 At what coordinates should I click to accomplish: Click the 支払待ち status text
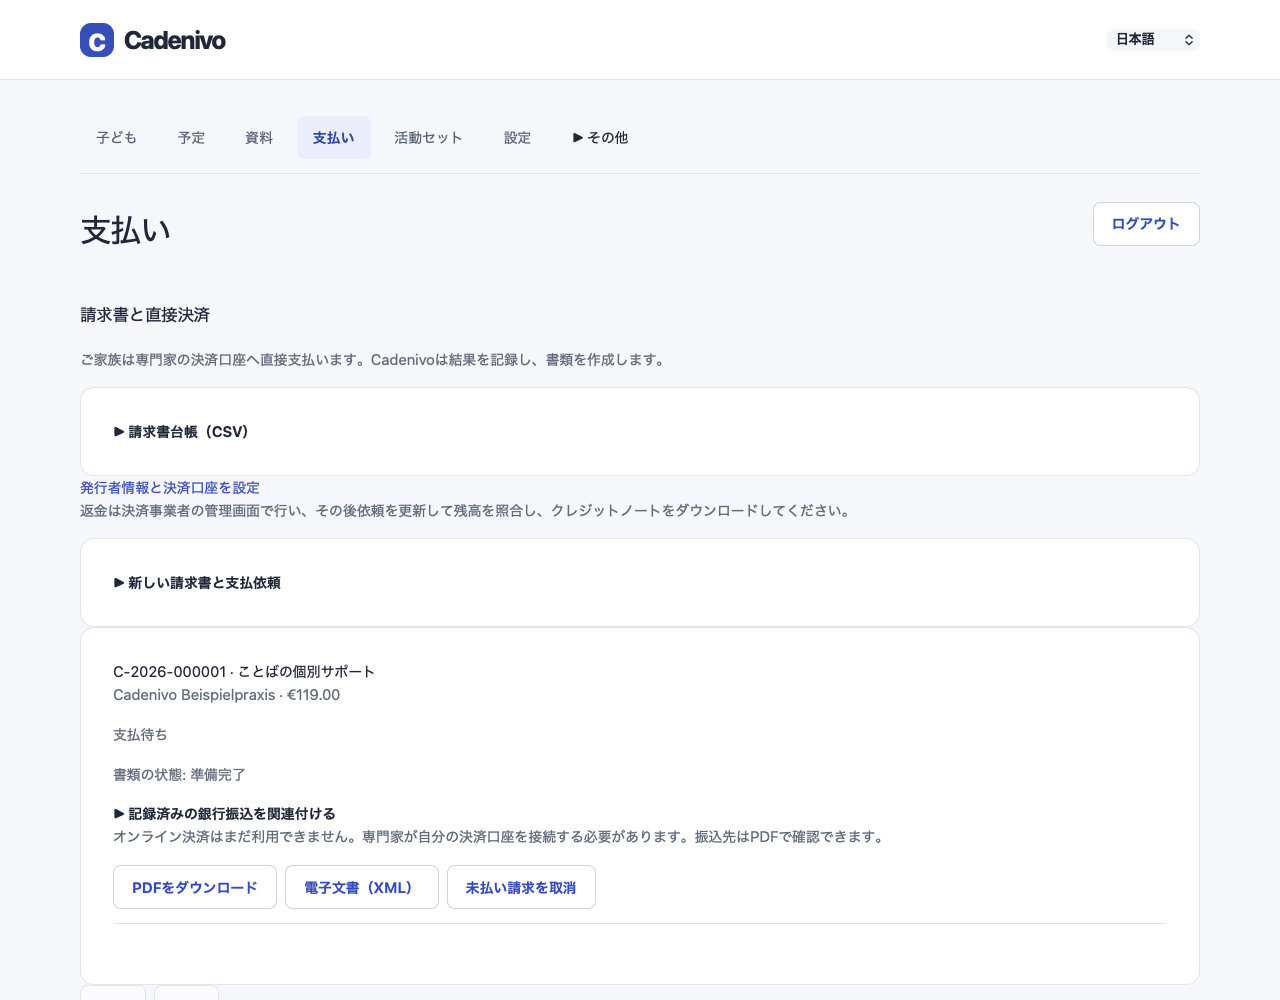pyautogui.click(x=140, y=735)
